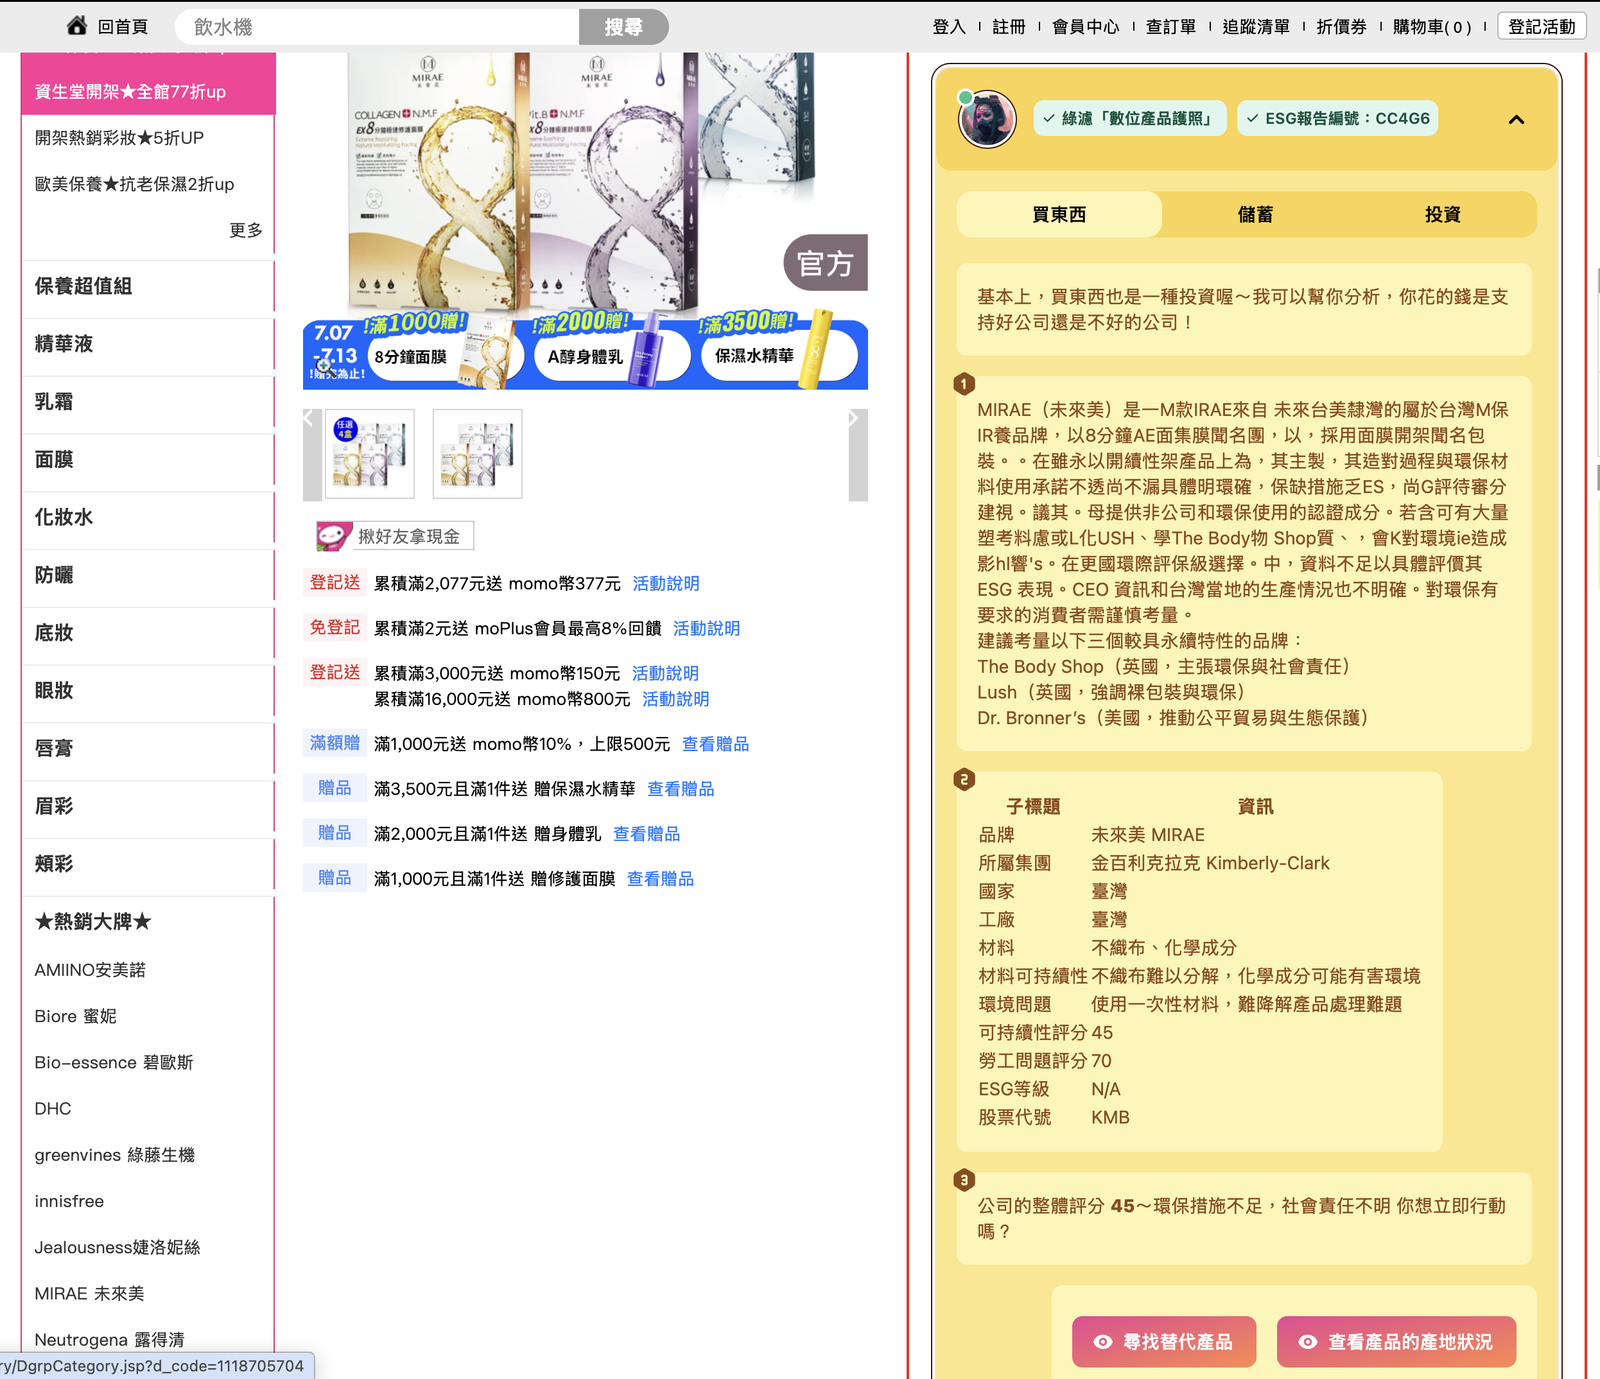Open 查看贈品 for 贈保濕水精華
This screenshot has width=1600, height=1379.
[x=680, y=789]
